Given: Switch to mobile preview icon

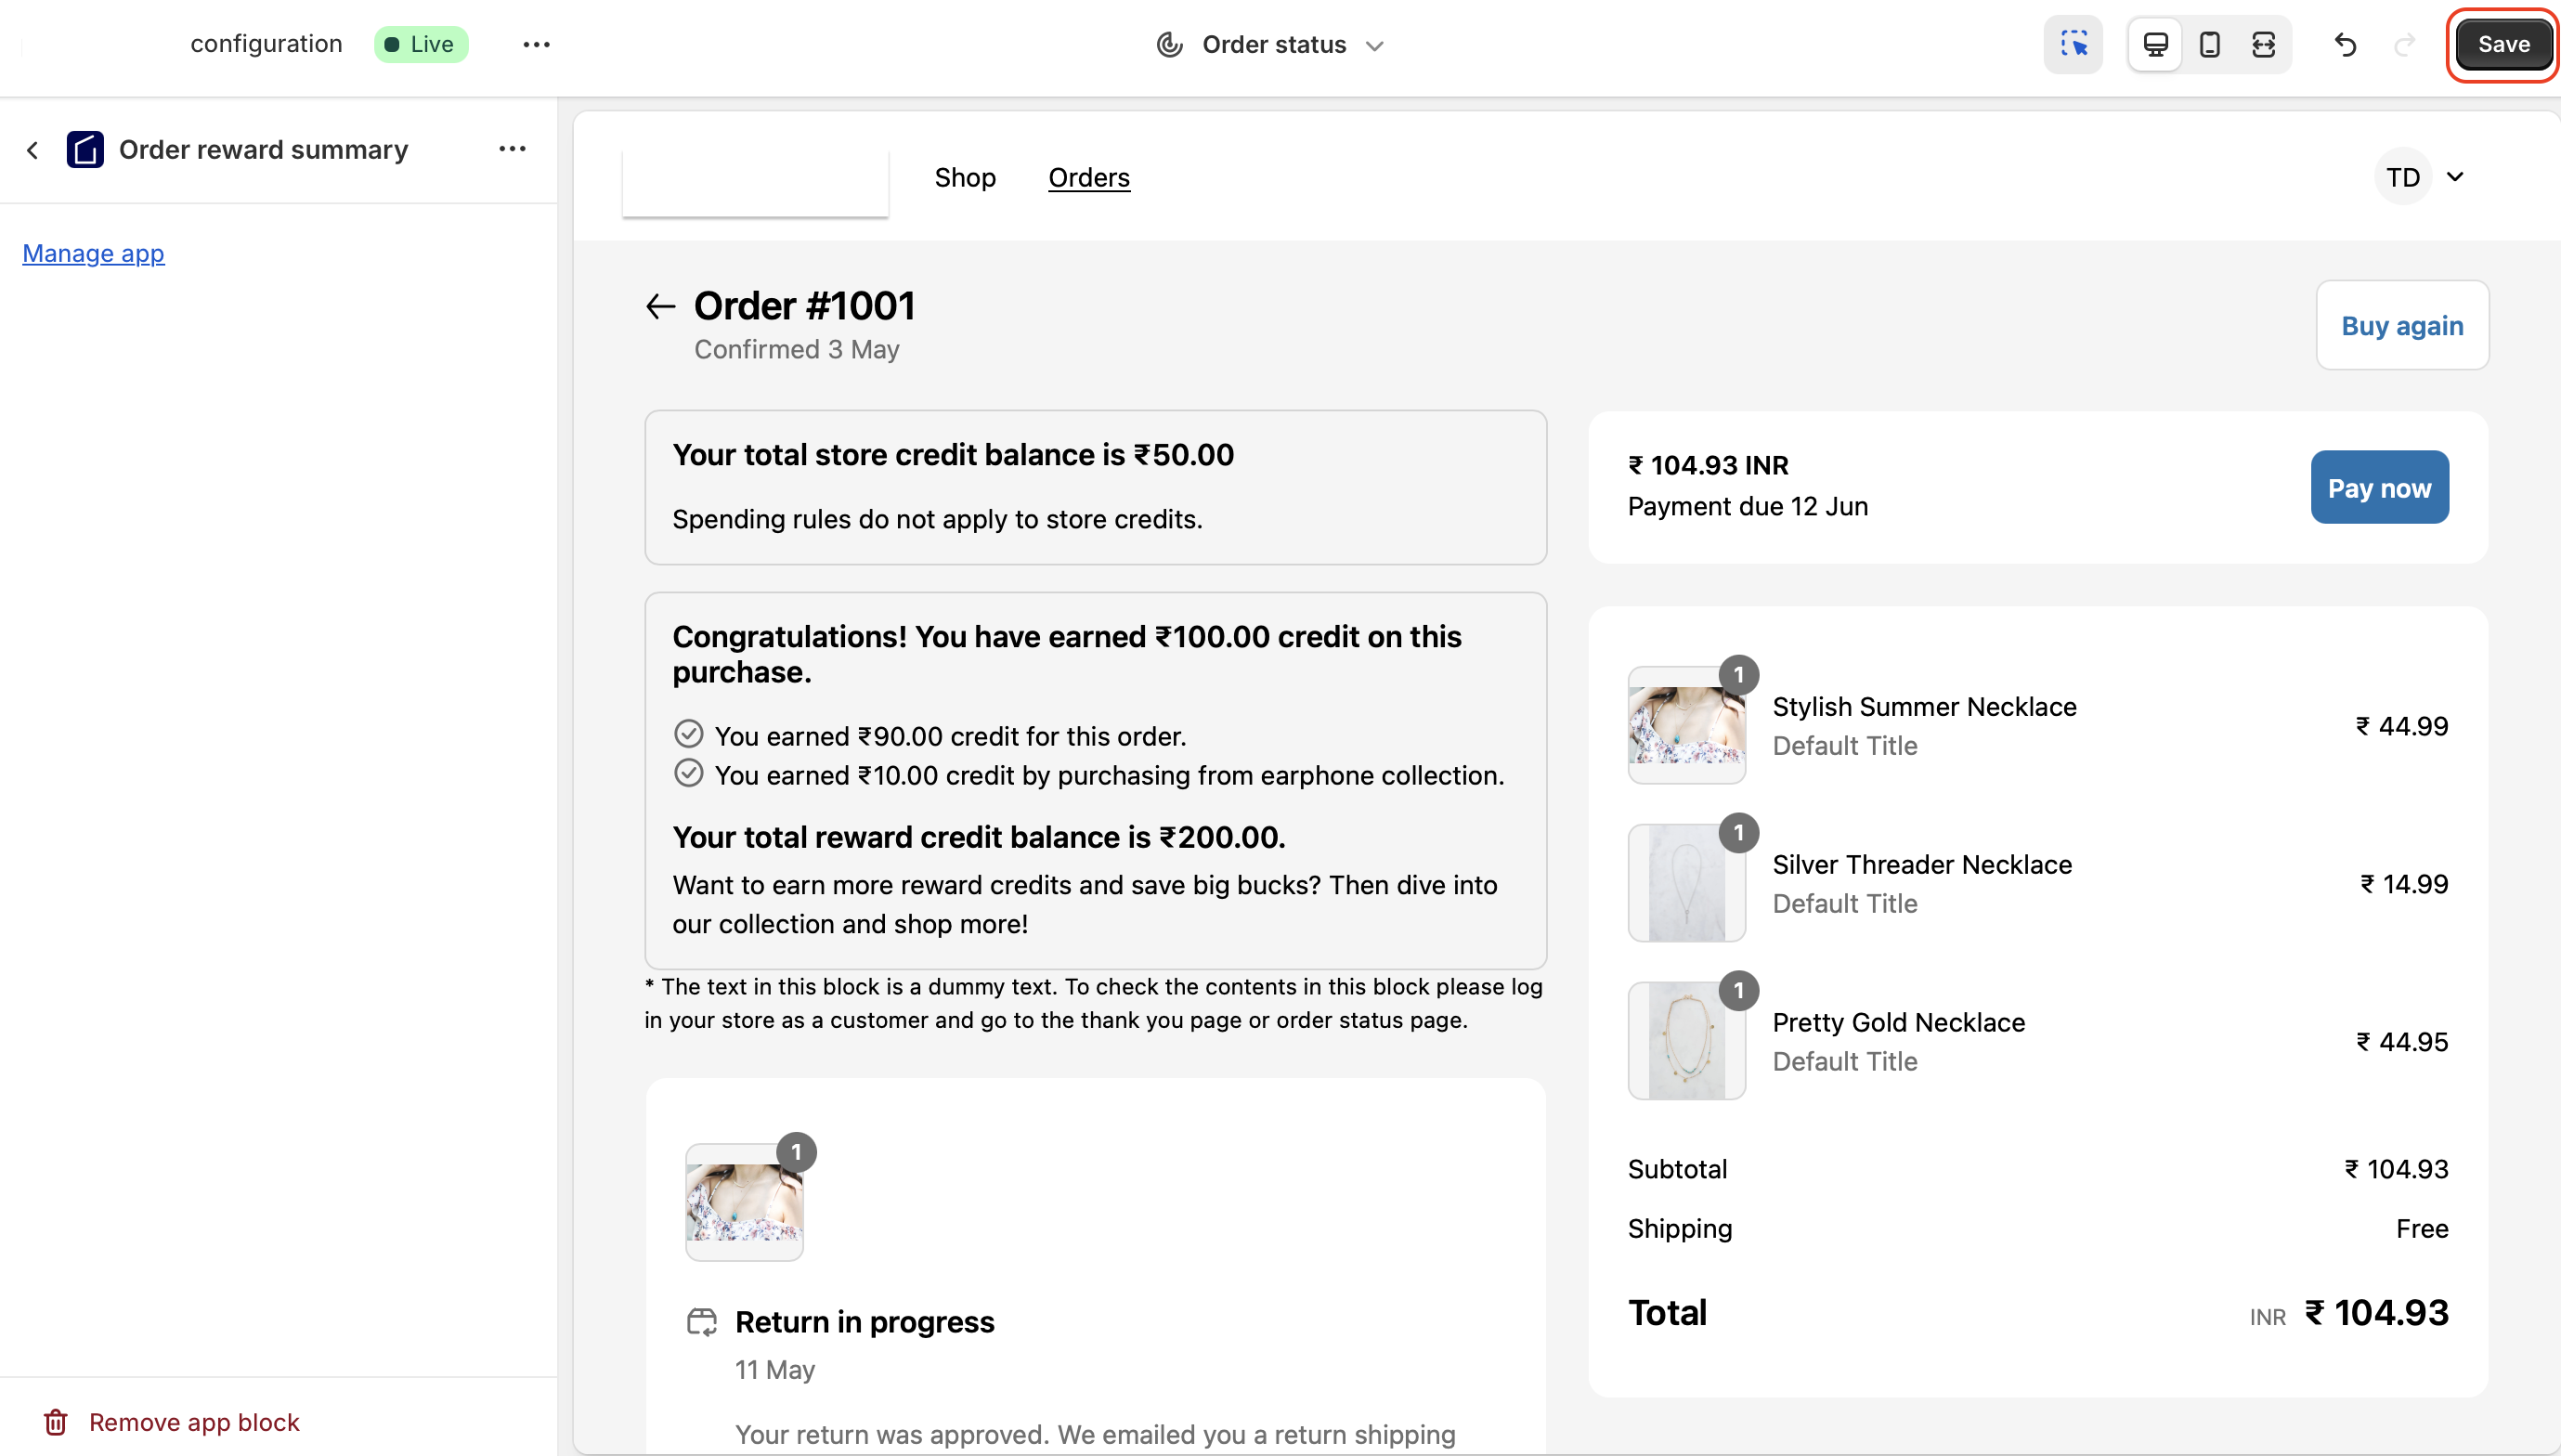Looking at the screenshot, I should [x=2209, y=44].
